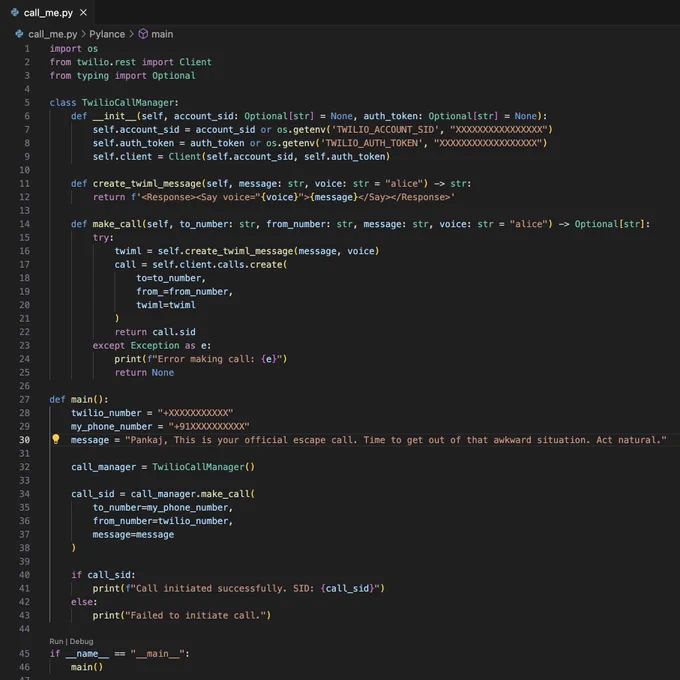This screenshot has height=680, width=680.
Task: Click the Run code lens link
Action: (56, 641)
